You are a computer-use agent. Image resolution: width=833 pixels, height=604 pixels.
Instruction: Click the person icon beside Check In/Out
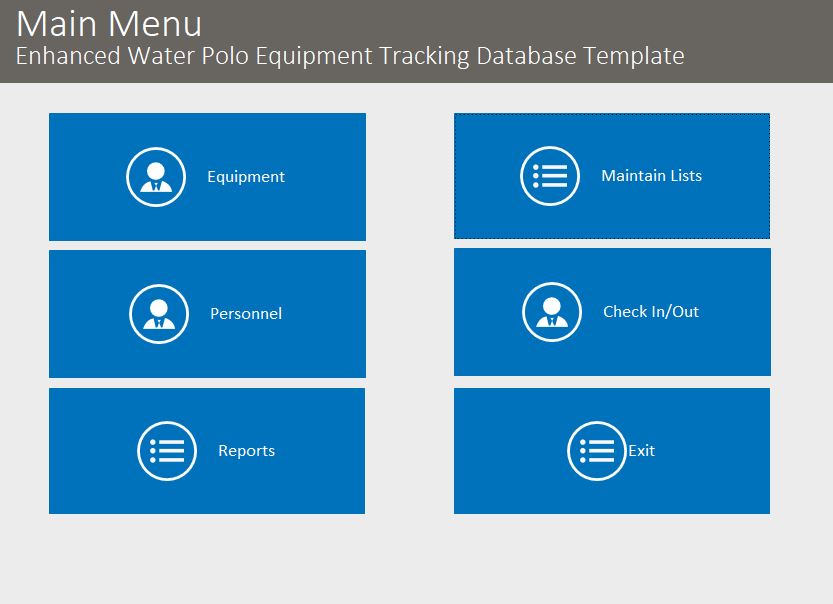coord(552,312)
